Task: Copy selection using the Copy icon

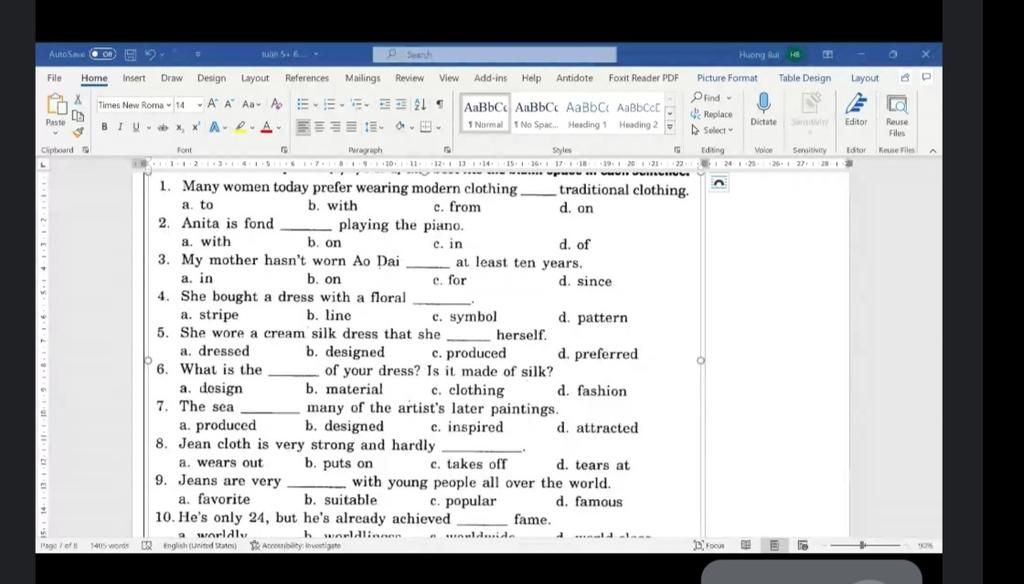Action: (x=78, y=116)
